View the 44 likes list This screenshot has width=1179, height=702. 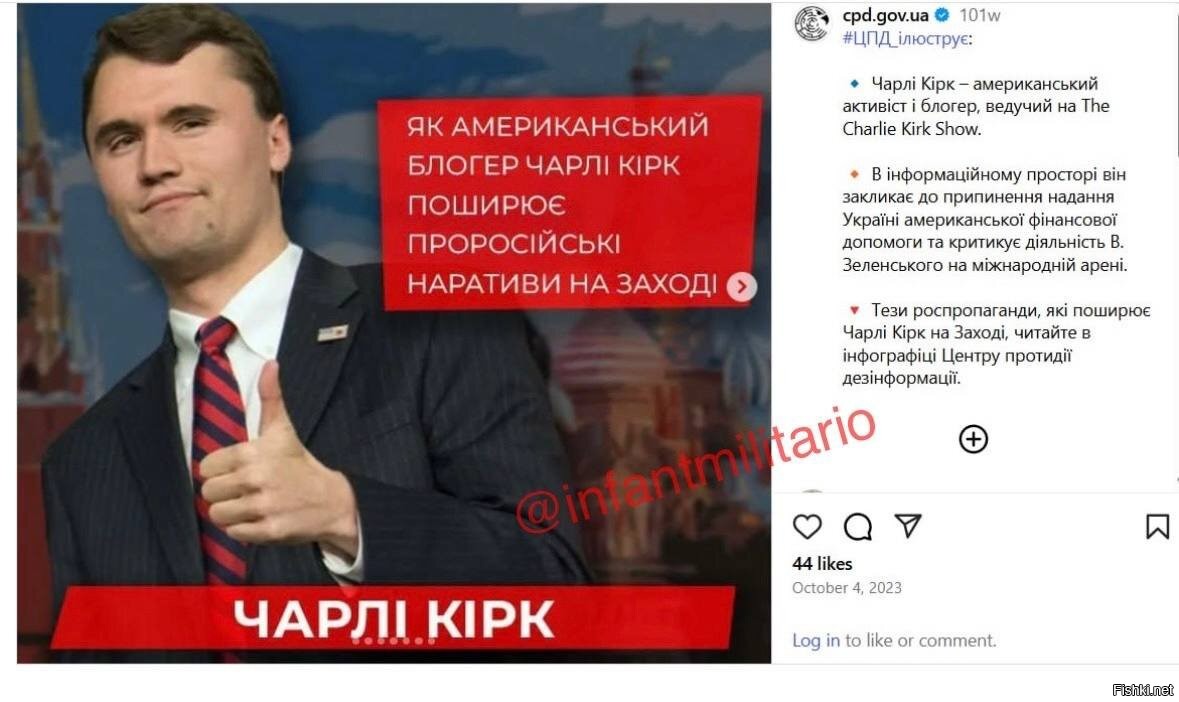822,564
